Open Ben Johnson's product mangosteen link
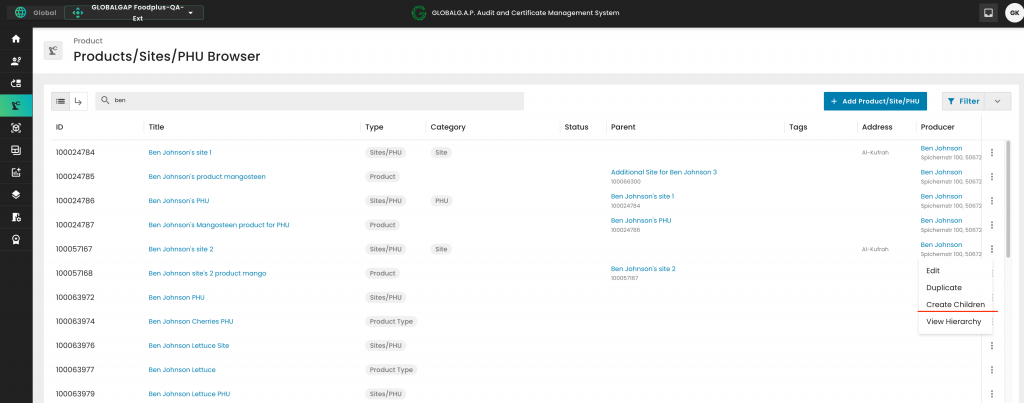The height and width of the screenshot is (403, 1024). [207, 176]
